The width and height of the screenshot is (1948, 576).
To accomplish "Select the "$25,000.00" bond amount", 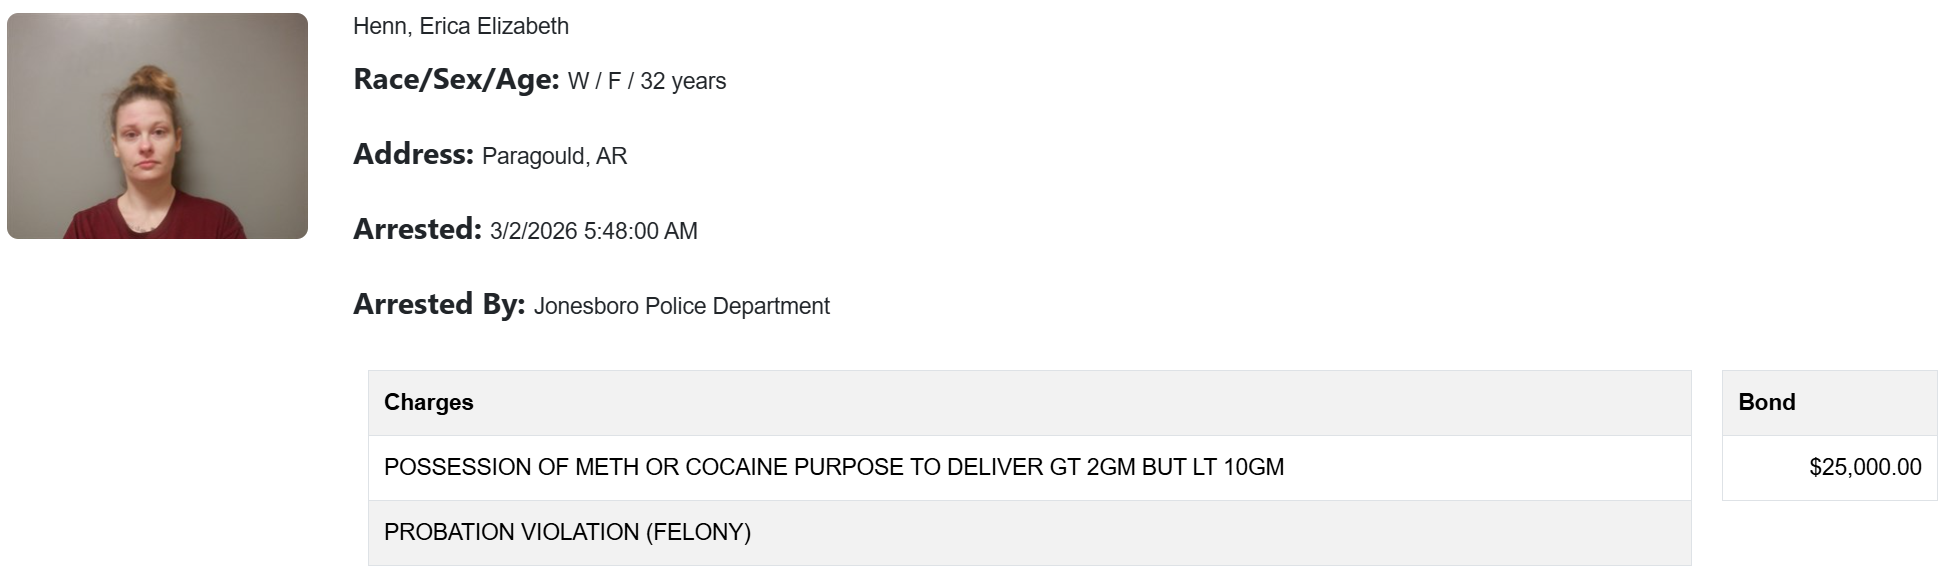I will pyautogui.click(x=1865, y=467).
